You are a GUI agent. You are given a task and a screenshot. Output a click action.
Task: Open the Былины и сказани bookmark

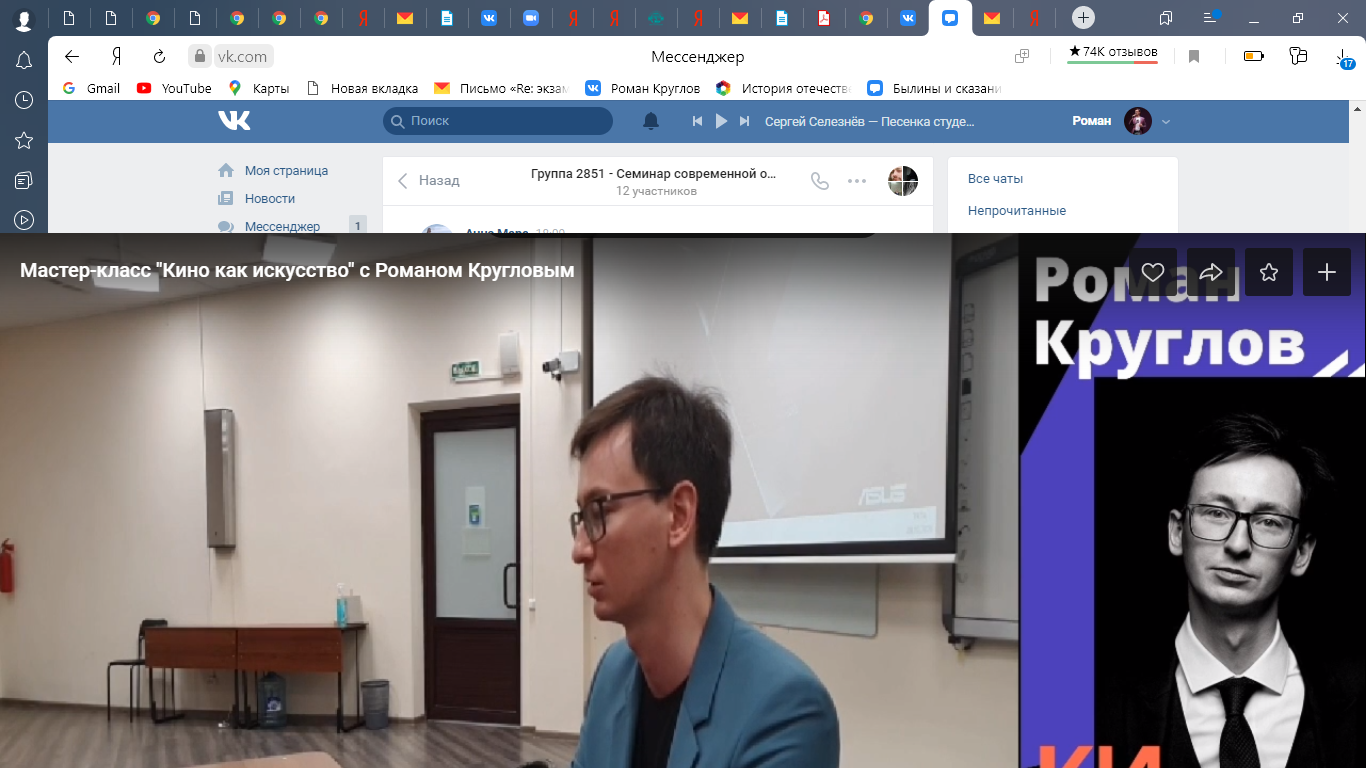[934, 88]
